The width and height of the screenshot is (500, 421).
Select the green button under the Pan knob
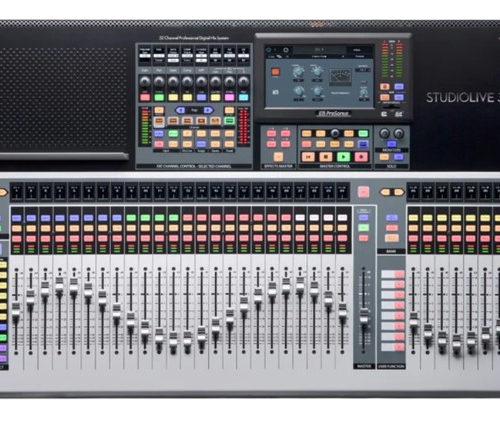click(159, 97)
